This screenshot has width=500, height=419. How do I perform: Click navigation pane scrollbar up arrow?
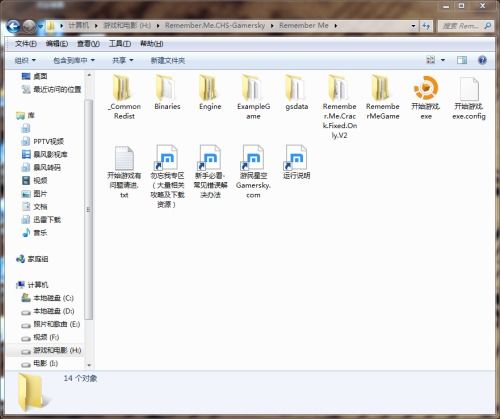point(89,75)
